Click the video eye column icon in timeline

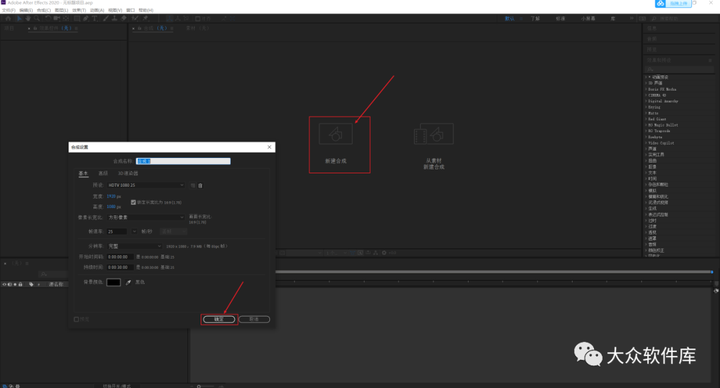pyautogui.click(x=4, y=285)
